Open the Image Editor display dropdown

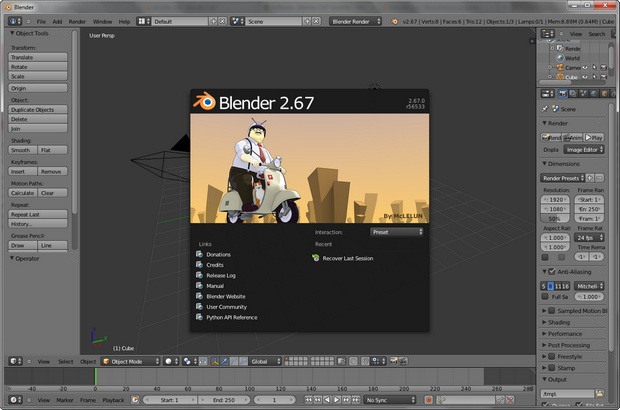pyautogui.click(x=584, y=150)
